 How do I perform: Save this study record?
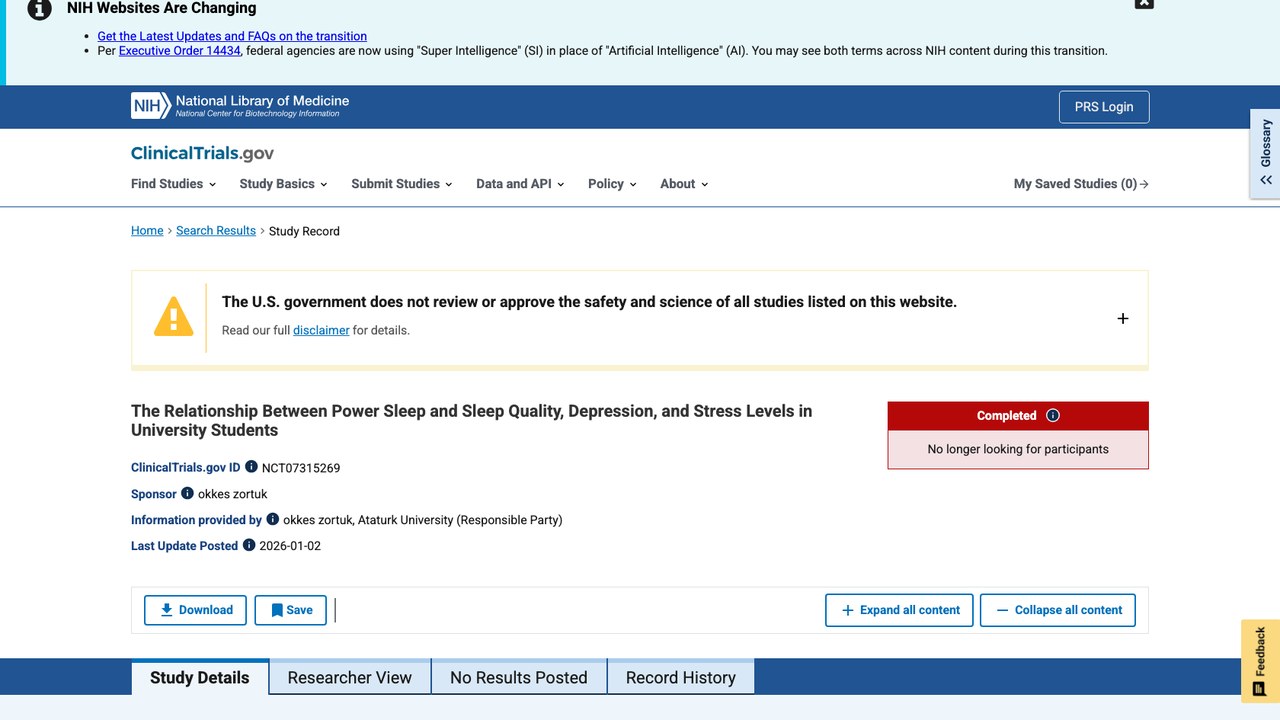click(x=291, y=610)
